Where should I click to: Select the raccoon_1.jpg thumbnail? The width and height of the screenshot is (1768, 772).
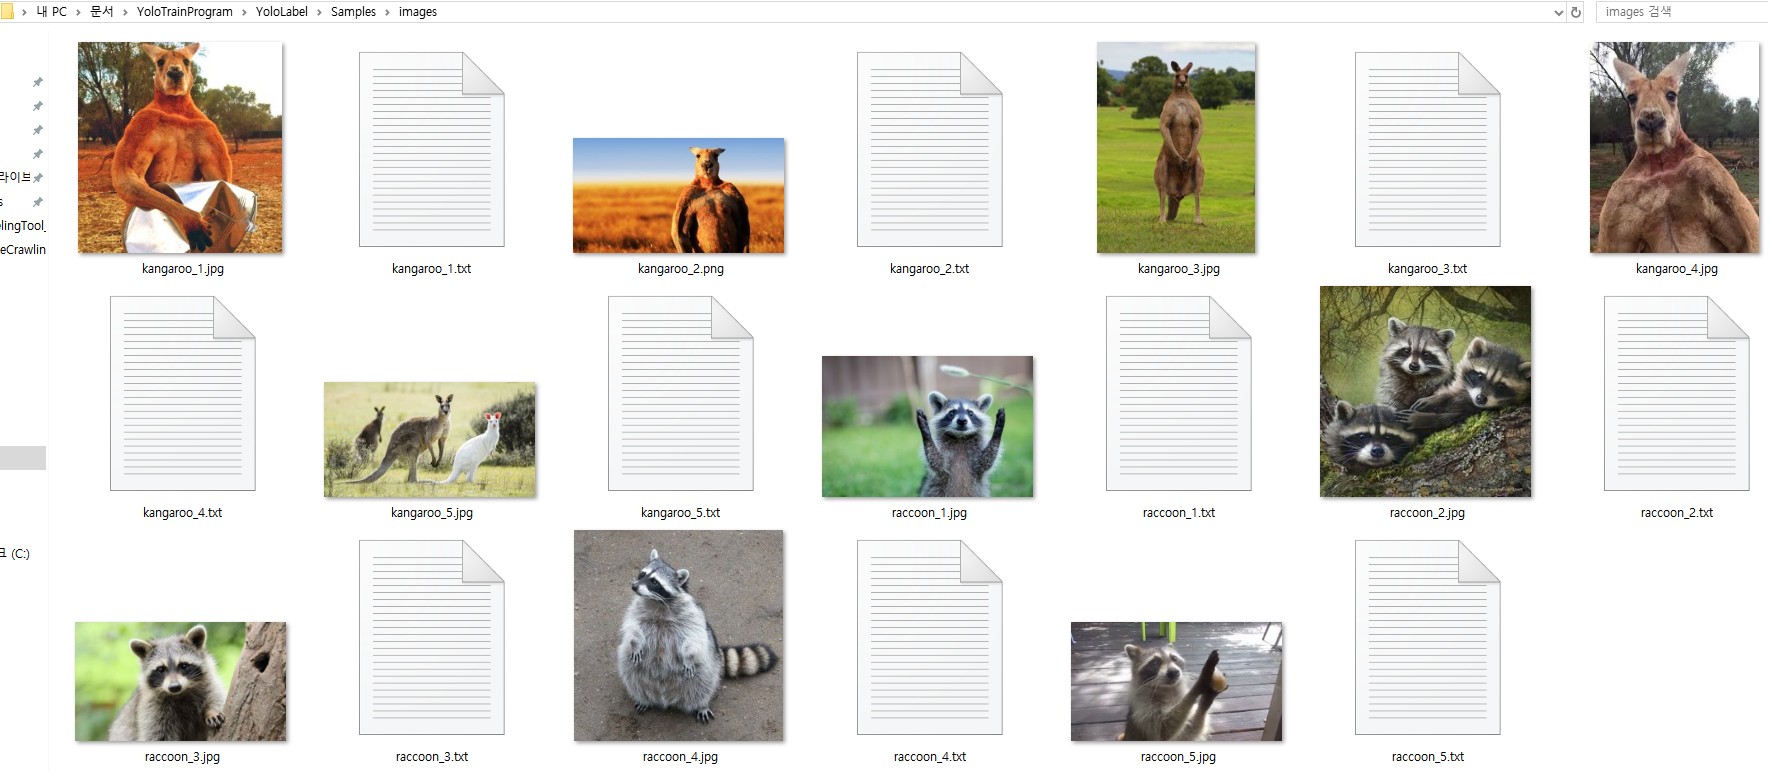pos(928,426)
